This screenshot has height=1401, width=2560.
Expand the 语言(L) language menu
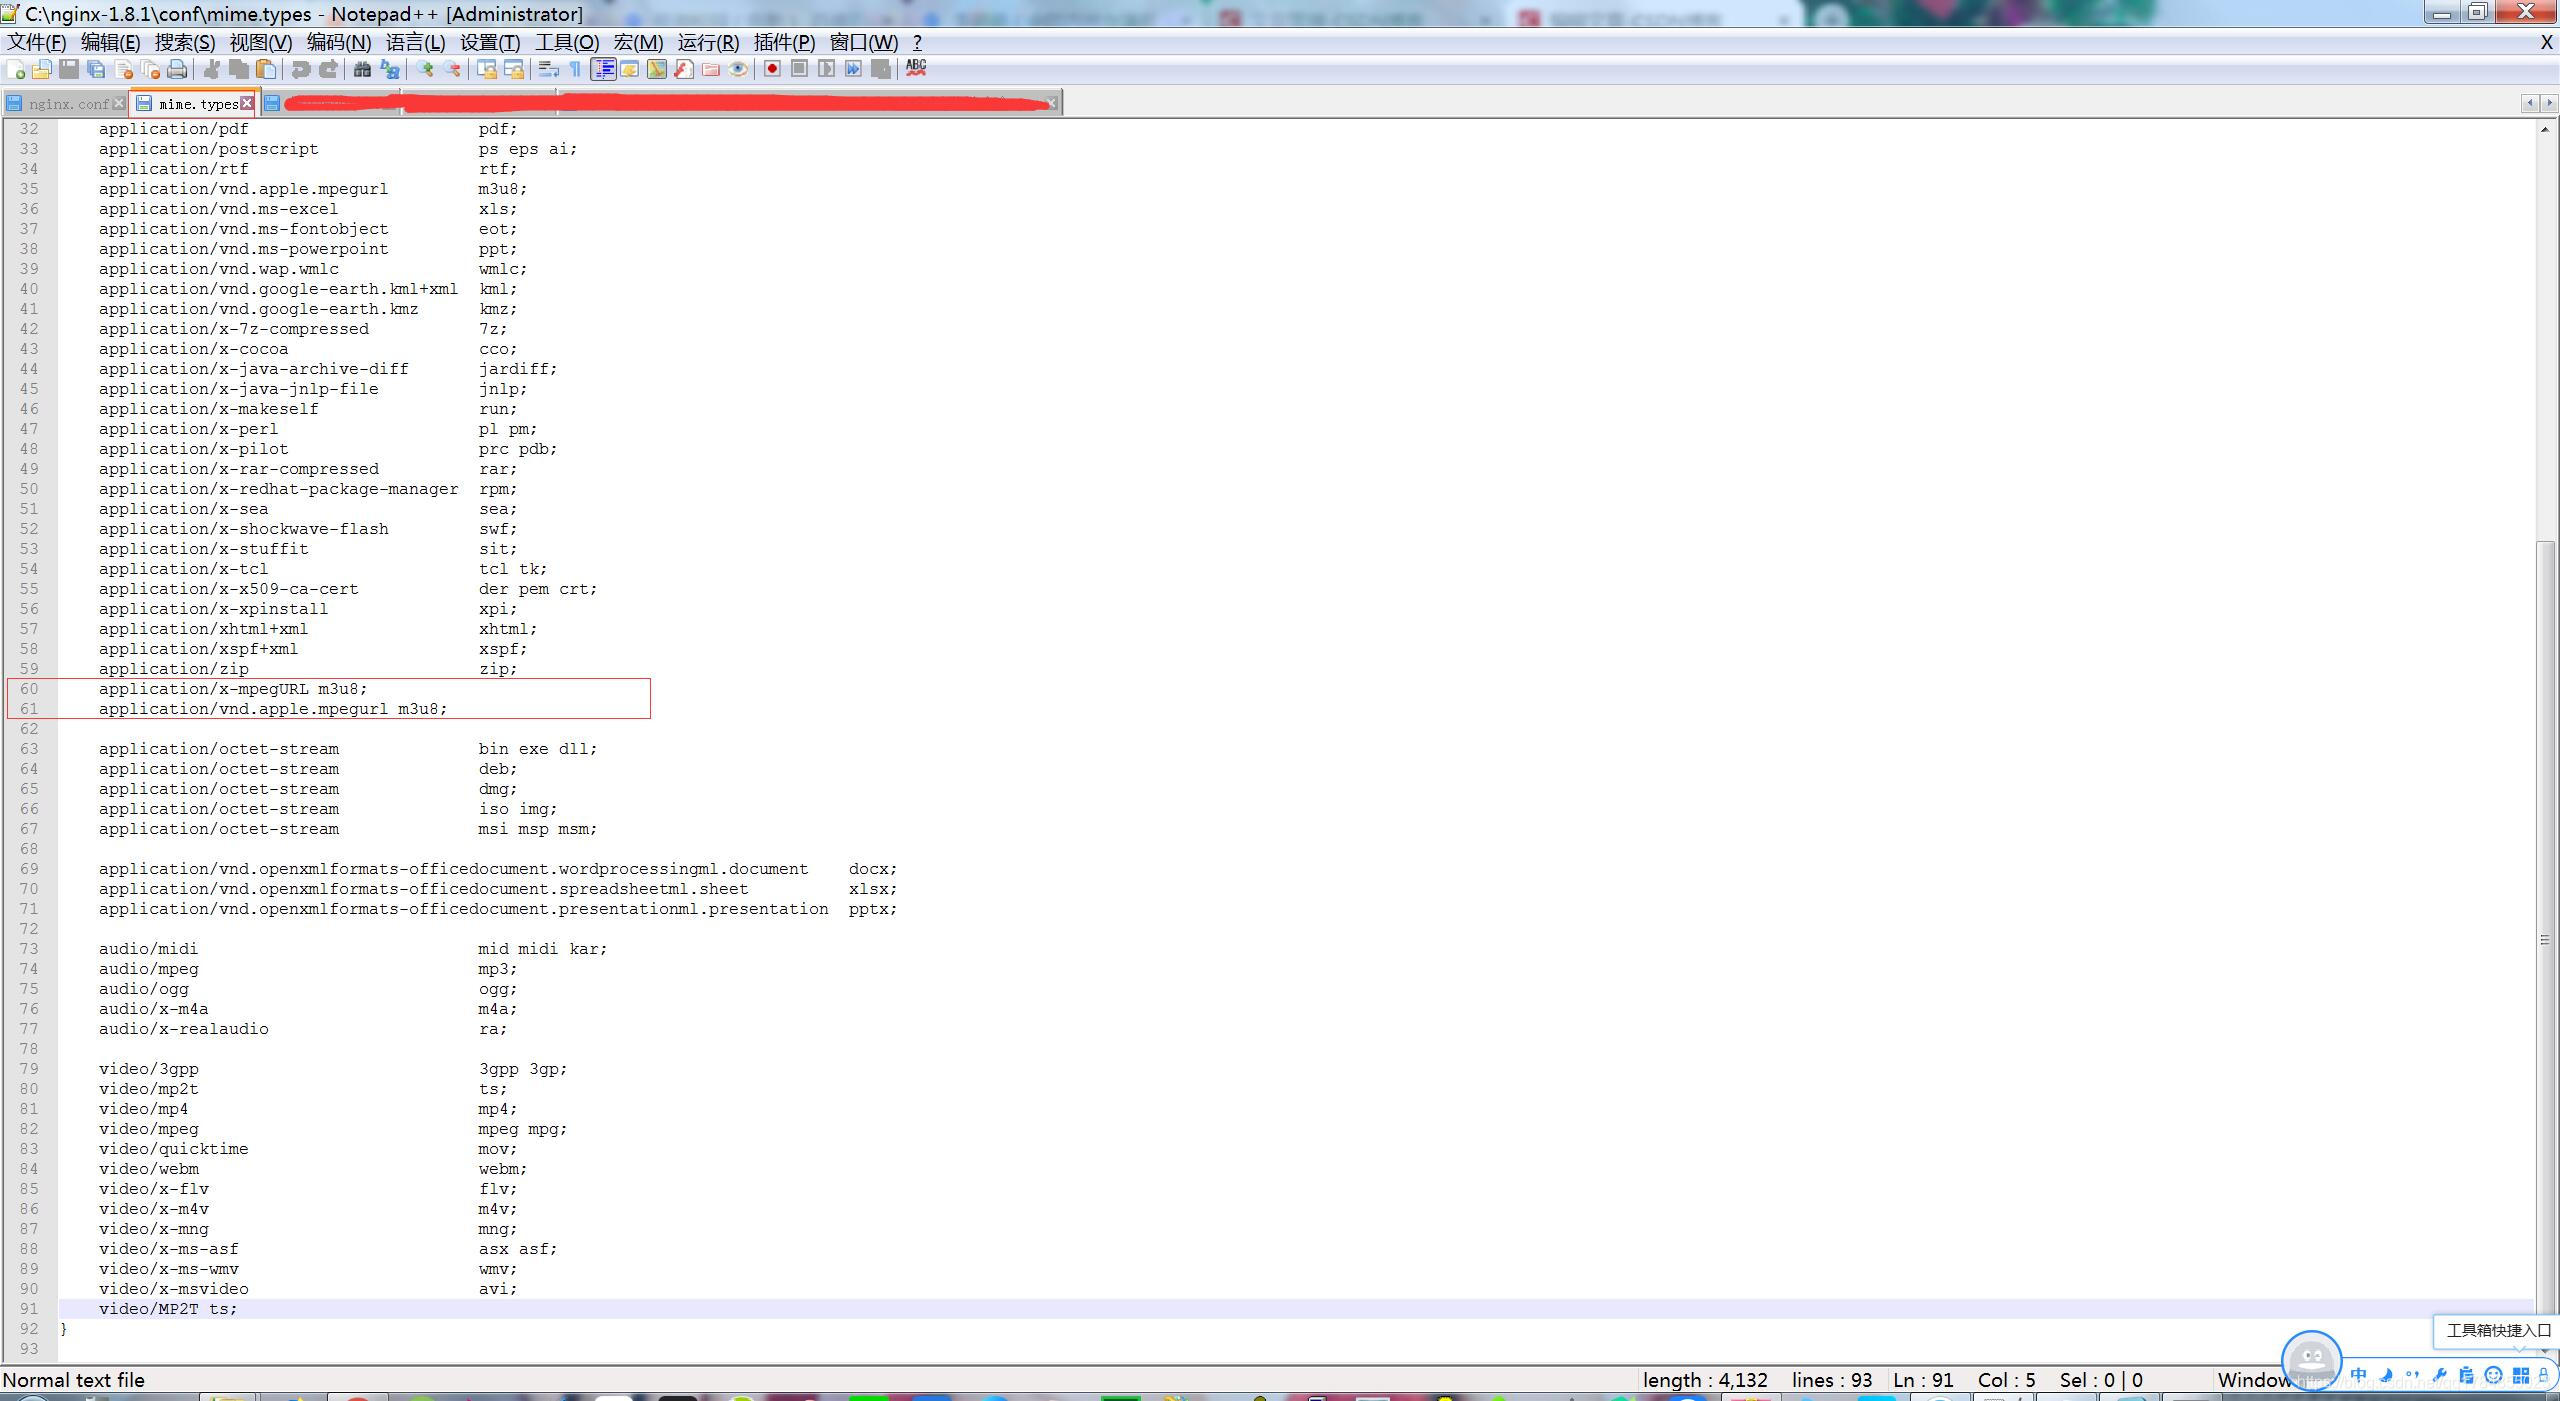(x=415, y=42)
